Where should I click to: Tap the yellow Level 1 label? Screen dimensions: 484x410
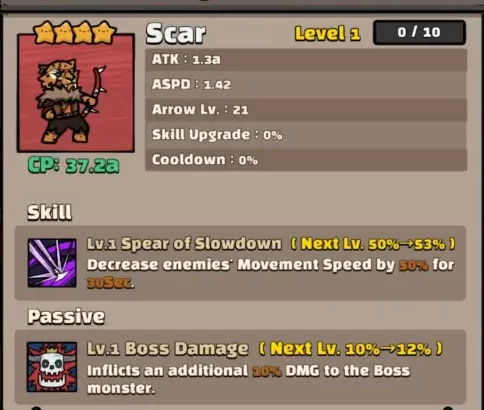point(328,34)
